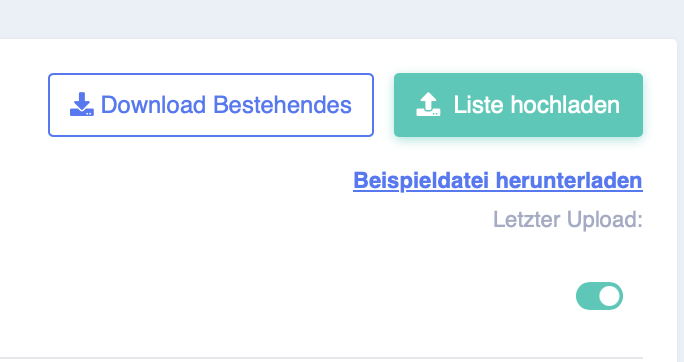Disable the turned-on toggle switch
Viewport: 684px width, 362px height.
599,296
